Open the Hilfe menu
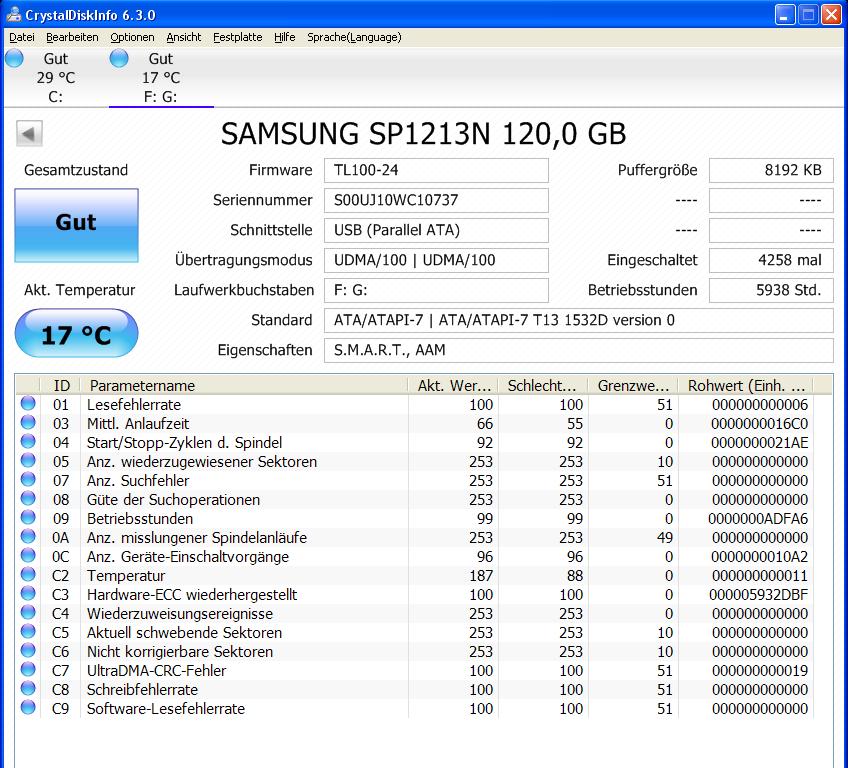848x768 pixels. (284, 37)
